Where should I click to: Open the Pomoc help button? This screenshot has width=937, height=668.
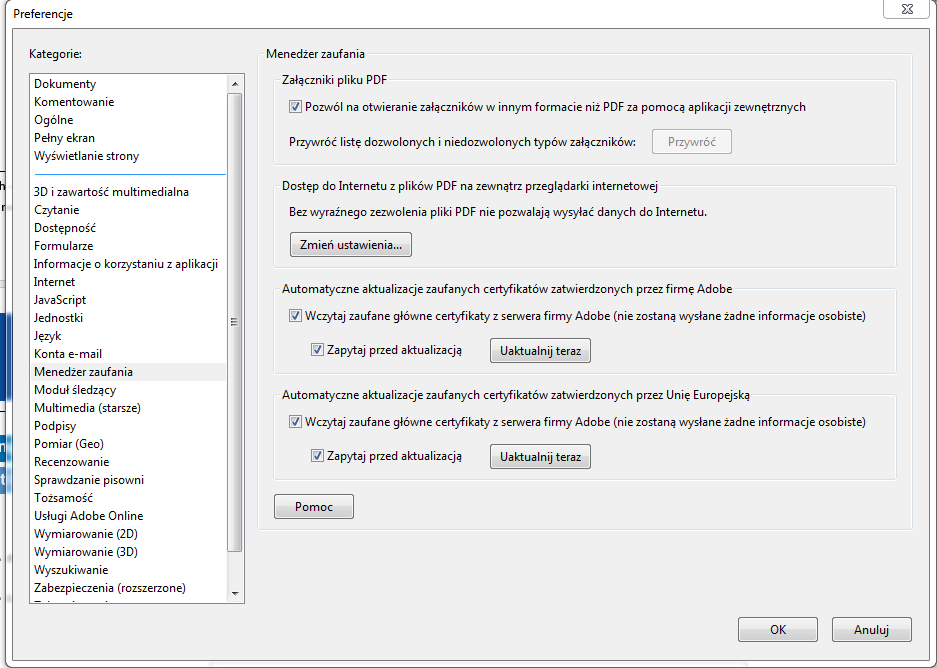[x=314, y=507]
